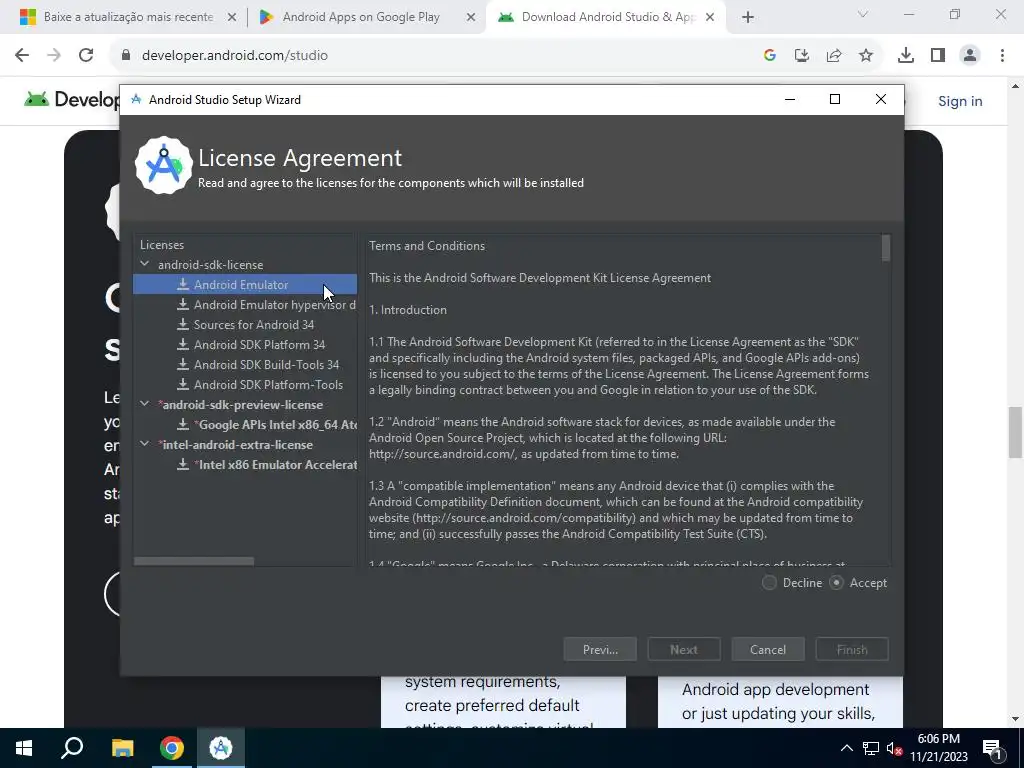Open Chrome three-dot menu
1024x768 pixels.
tap(1002, 56)
